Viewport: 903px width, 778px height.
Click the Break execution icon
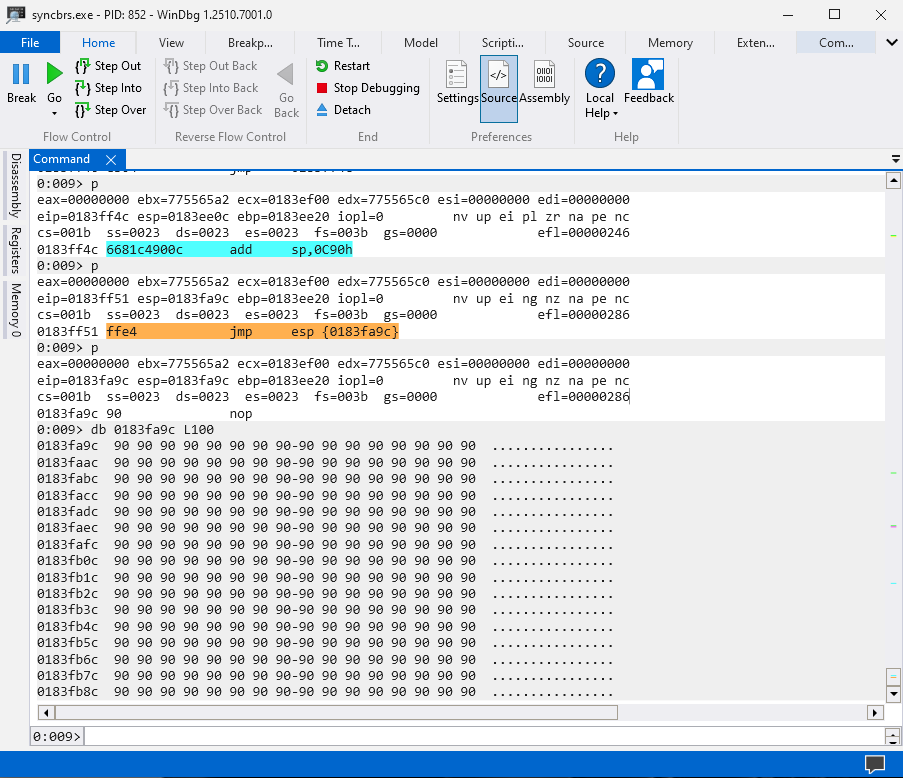pos(21,74)
